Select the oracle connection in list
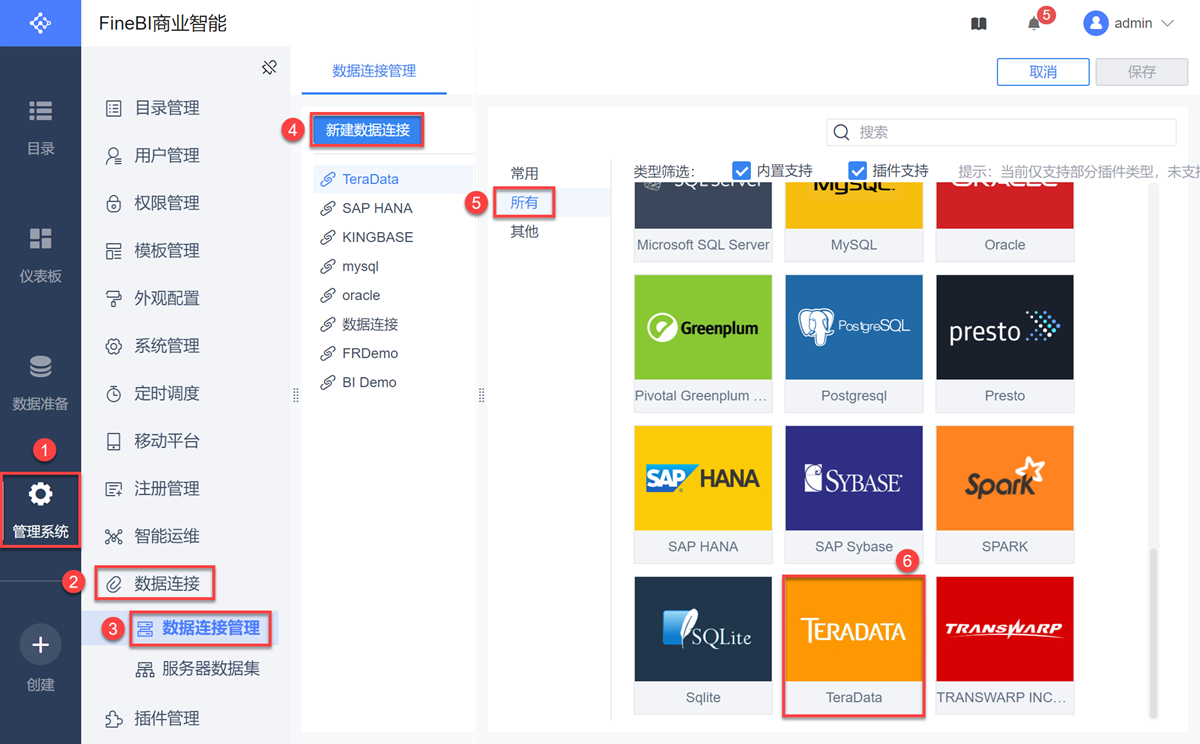The height and width of the screenshot is (744, 1200). tap(392, 295)
